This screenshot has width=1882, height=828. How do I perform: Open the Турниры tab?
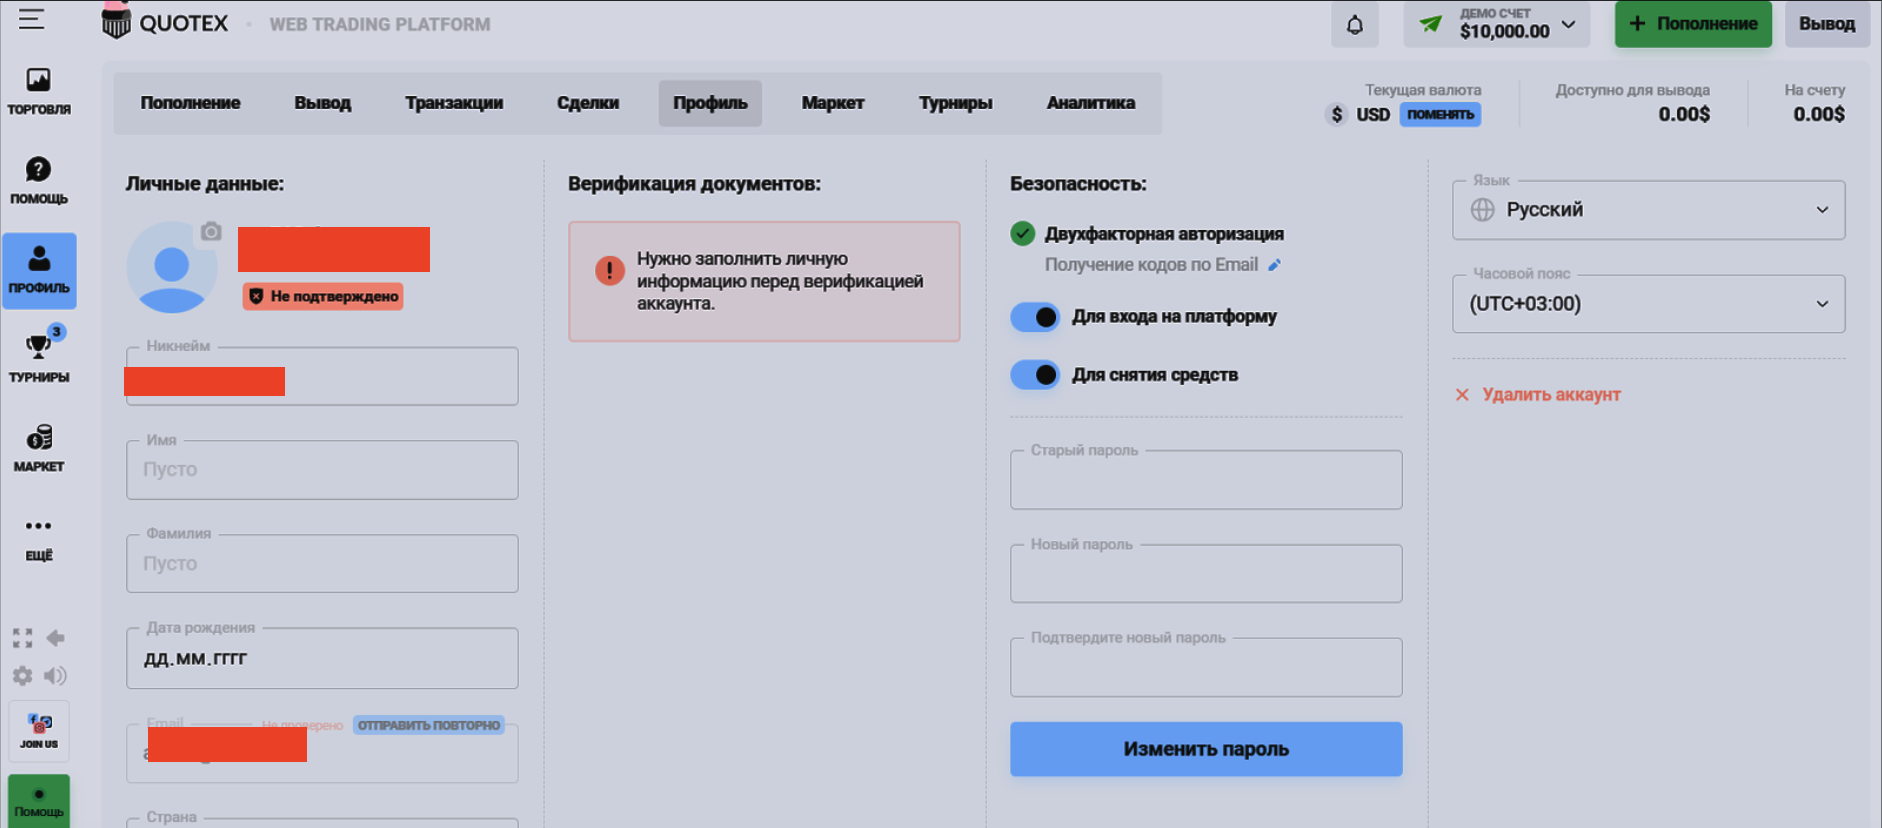coord(955,103)
